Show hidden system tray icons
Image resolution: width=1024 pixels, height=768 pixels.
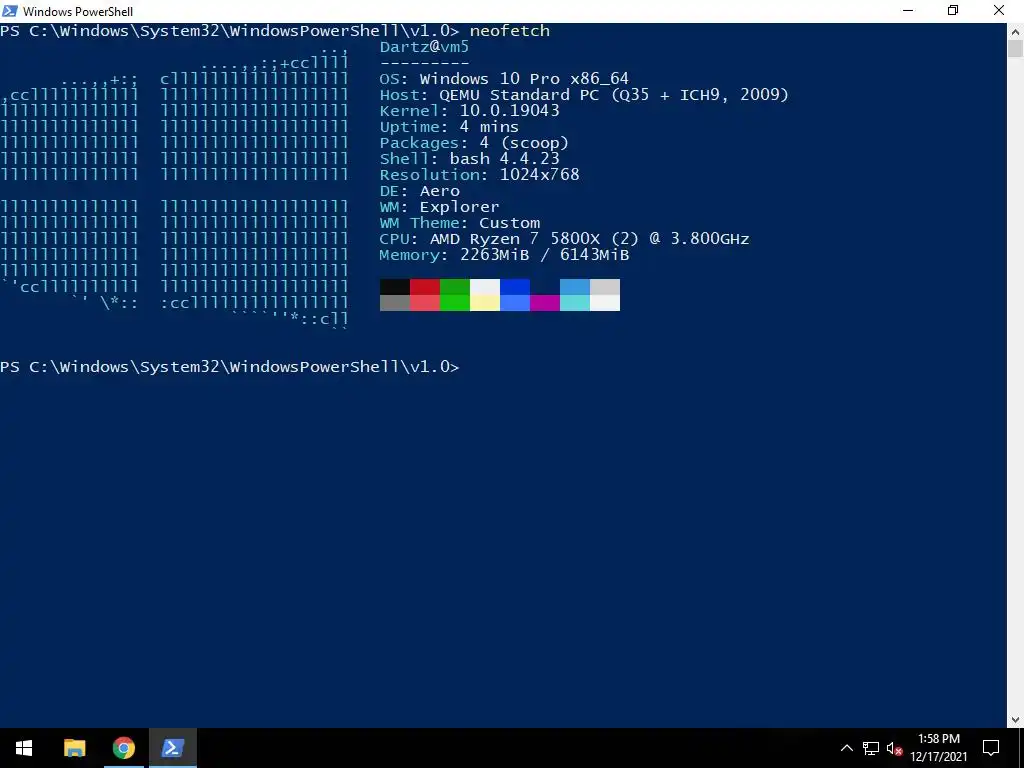846,748
